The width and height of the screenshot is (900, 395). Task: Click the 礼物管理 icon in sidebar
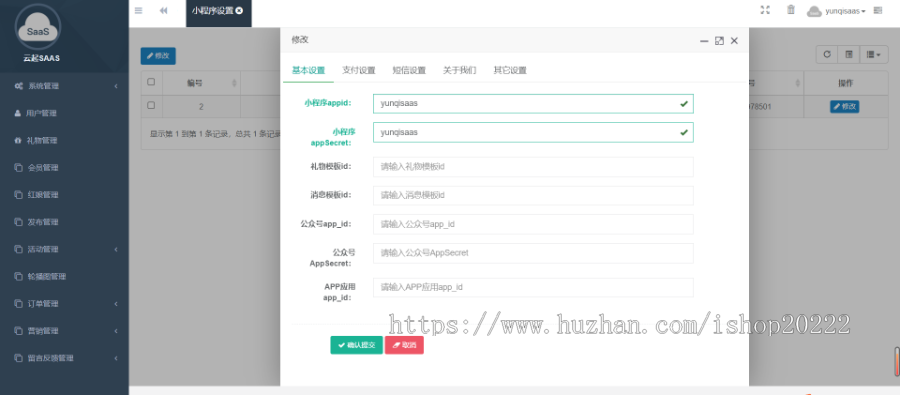pyautogui.click(x=18, y=140)
